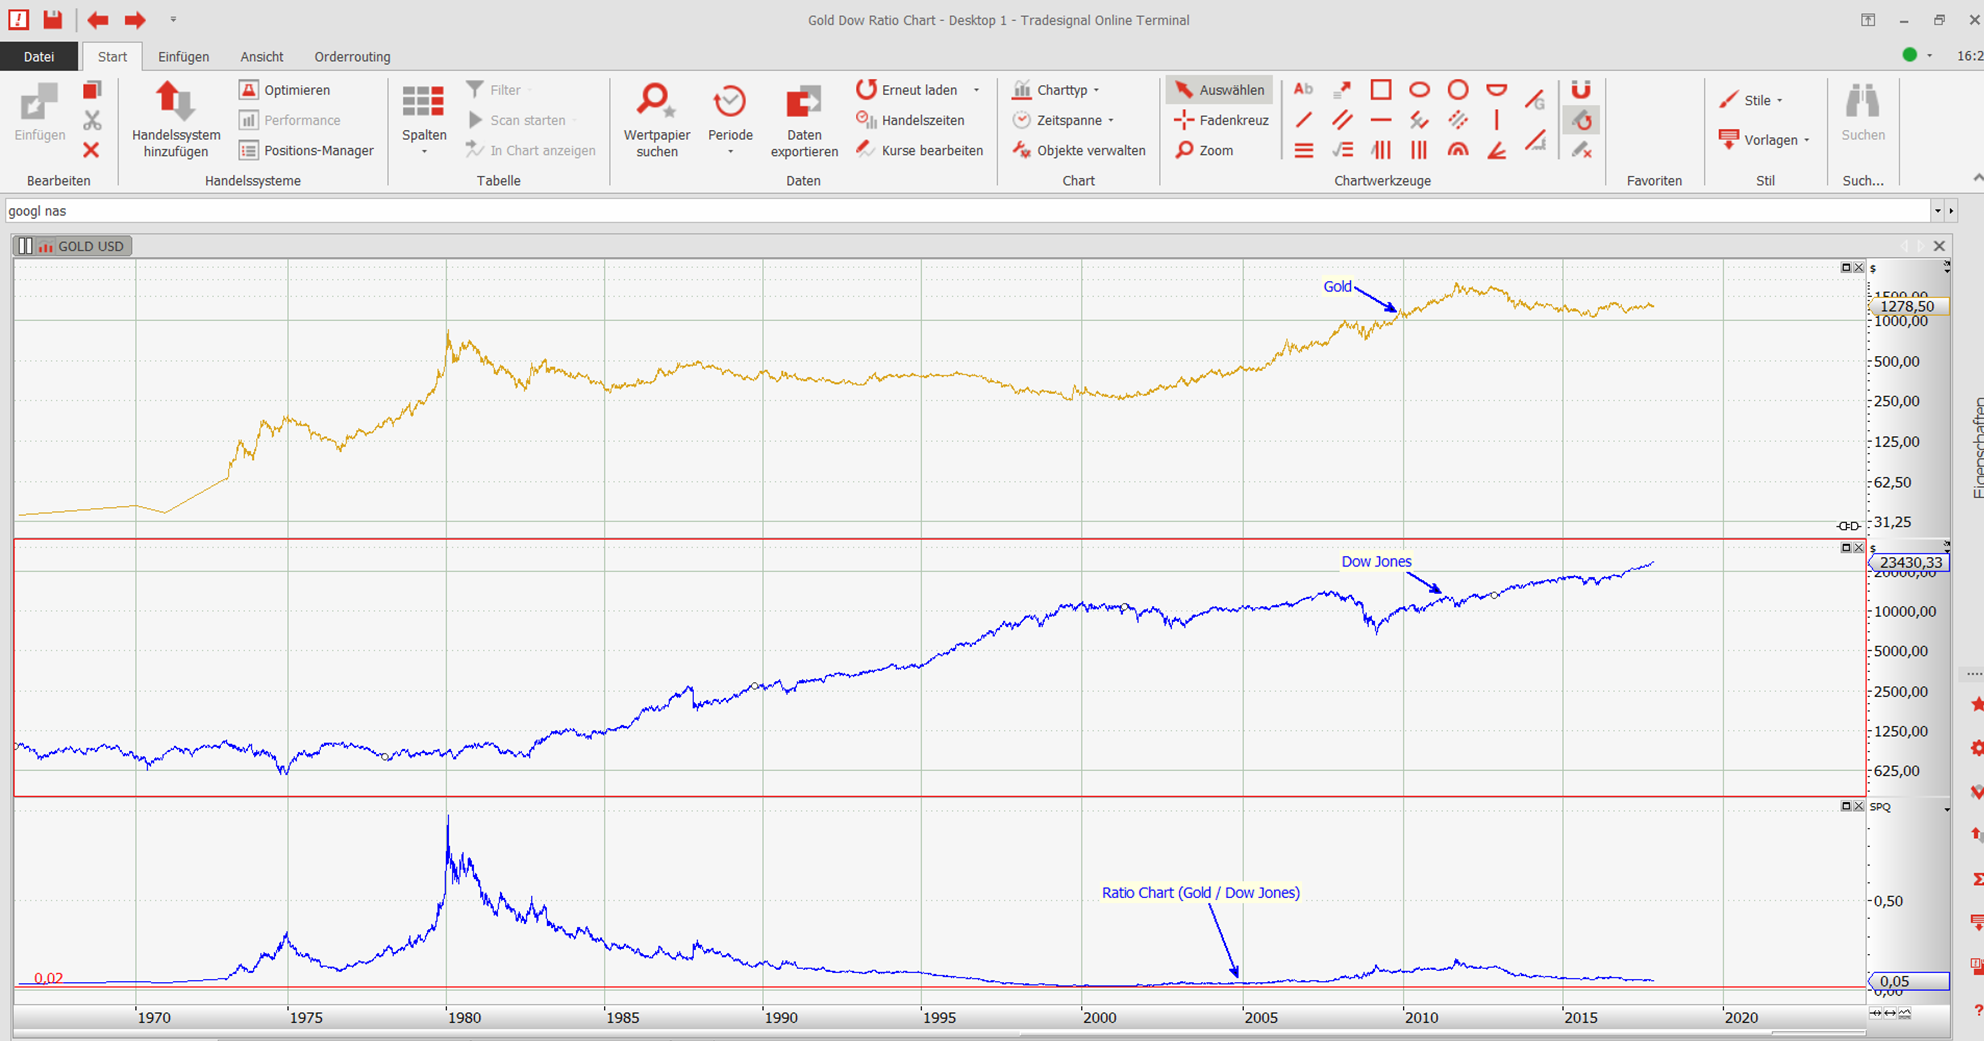The image size is (1984, 1041).
Task: Click the save icon in title bar
Action: [x=53, y=19]
